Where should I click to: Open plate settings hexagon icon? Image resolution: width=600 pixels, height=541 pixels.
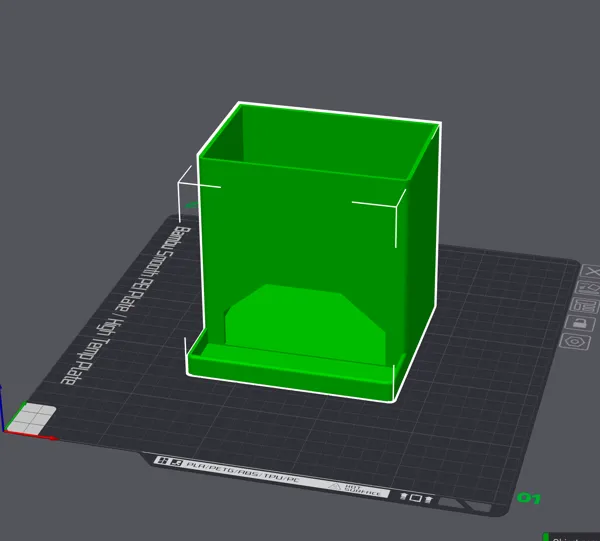point(576,341)
